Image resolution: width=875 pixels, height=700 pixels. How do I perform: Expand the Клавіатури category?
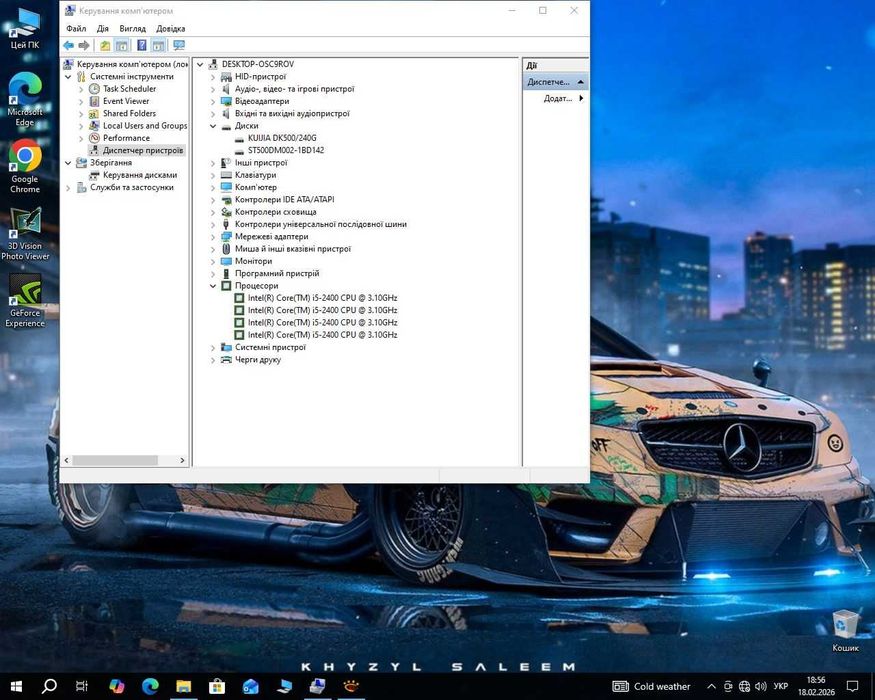213,175
